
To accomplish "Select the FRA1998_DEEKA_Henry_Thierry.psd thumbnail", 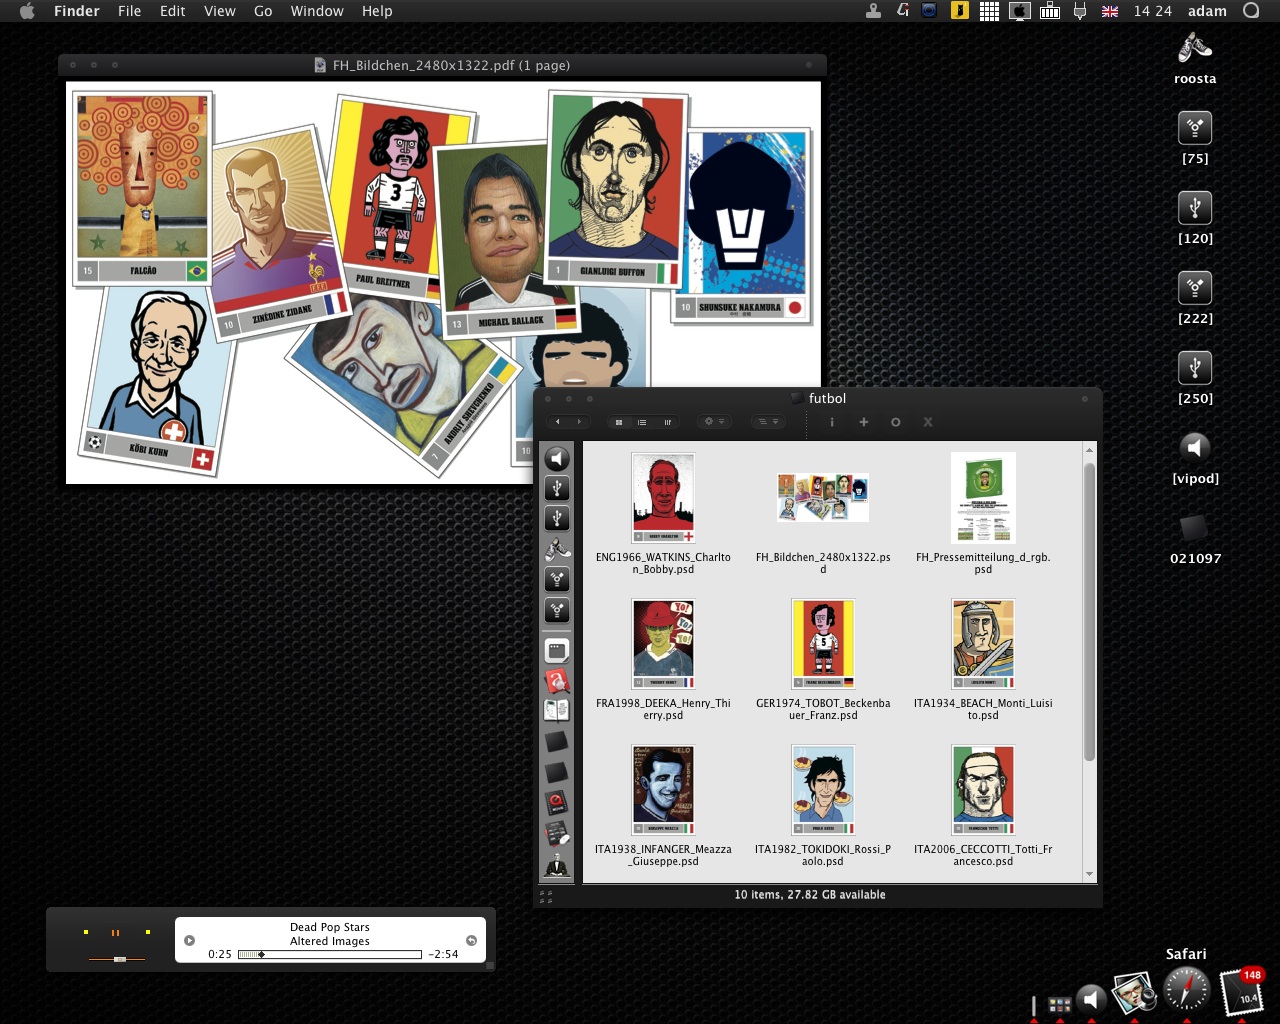I will 663,644.
